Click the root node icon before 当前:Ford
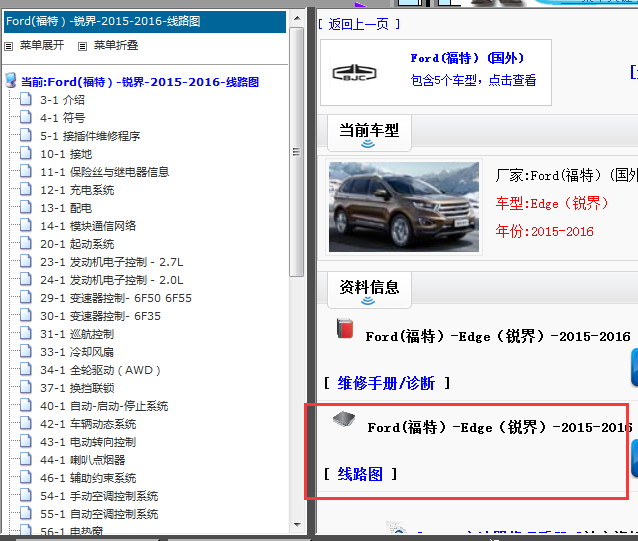The image size is (638, 541). coord(11,81)
